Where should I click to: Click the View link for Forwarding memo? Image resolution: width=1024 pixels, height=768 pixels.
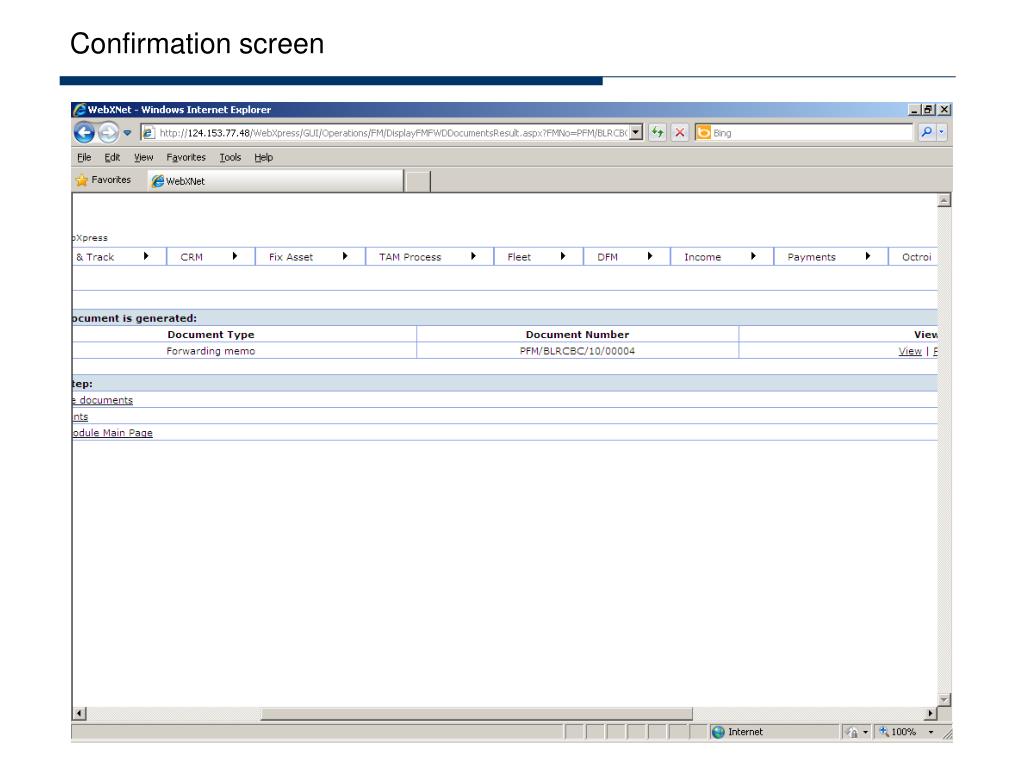point(910,351)
